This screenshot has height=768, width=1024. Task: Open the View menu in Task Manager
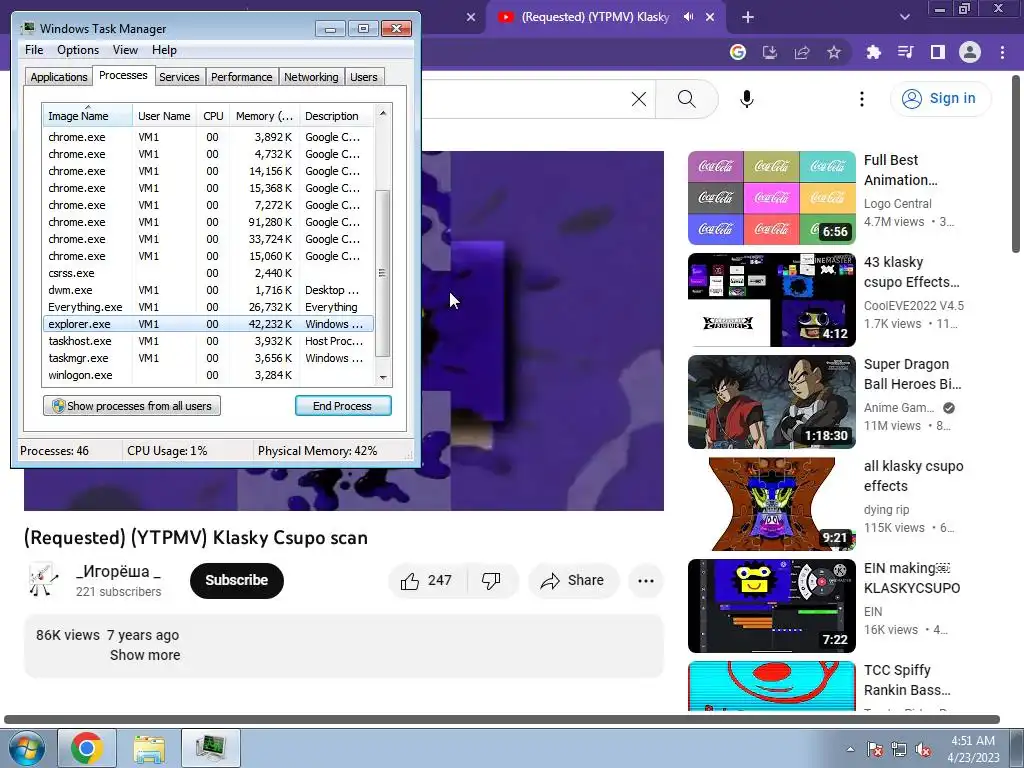[x=125, y=50]
